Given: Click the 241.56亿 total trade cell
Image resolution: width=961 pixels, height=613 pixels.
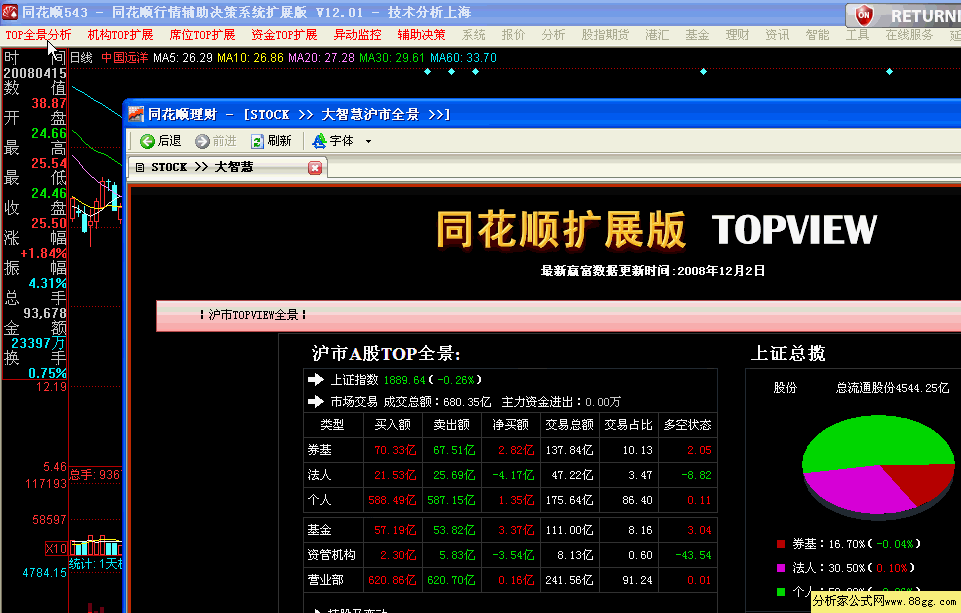Looking at the screenshot, I should tap(569, 580).
